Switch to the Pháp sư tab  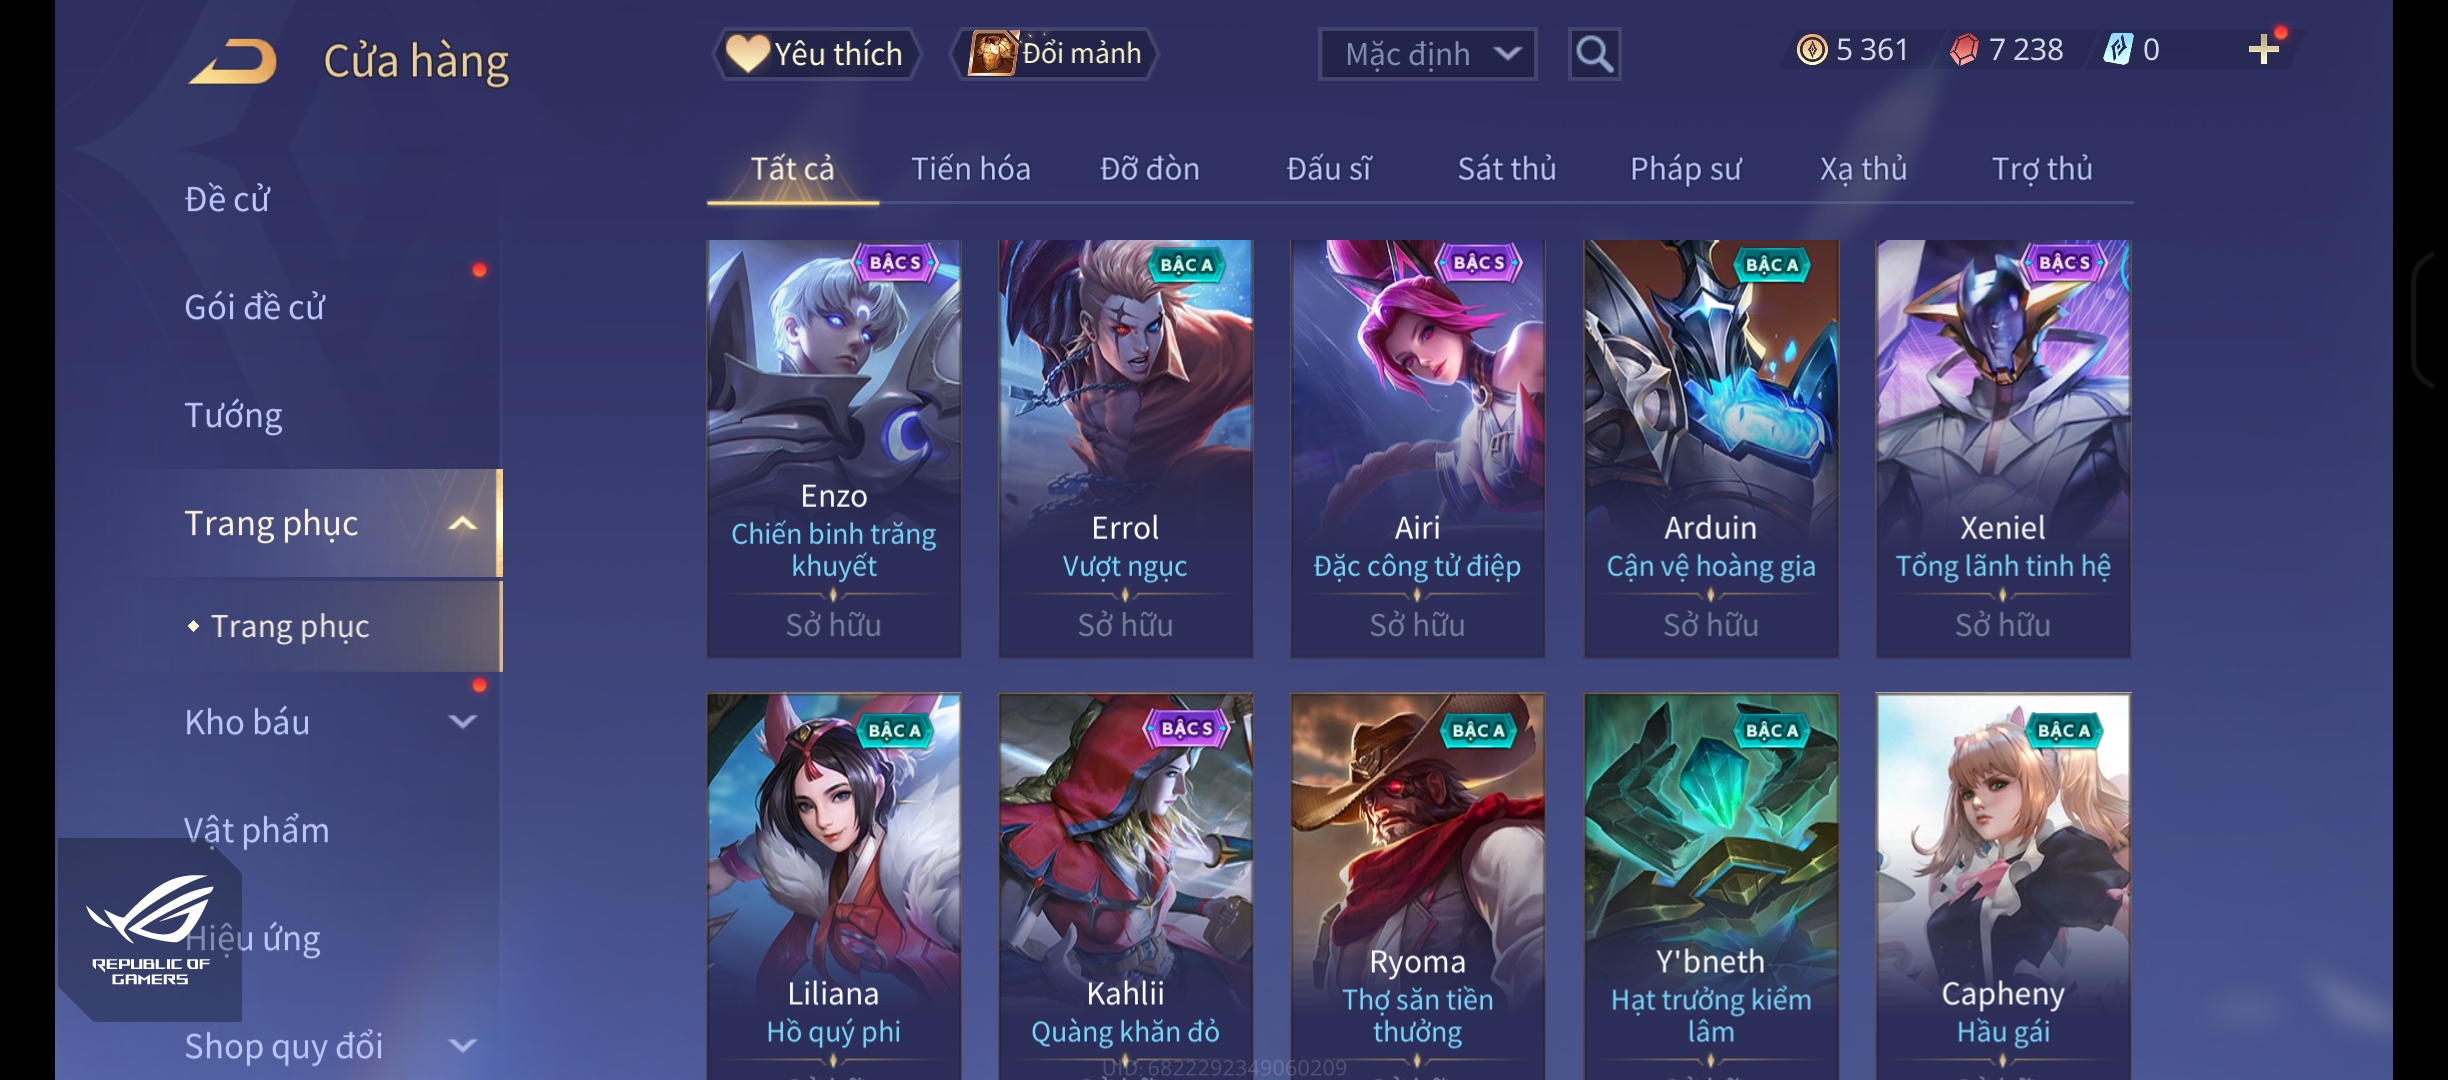pos(1685,168)
